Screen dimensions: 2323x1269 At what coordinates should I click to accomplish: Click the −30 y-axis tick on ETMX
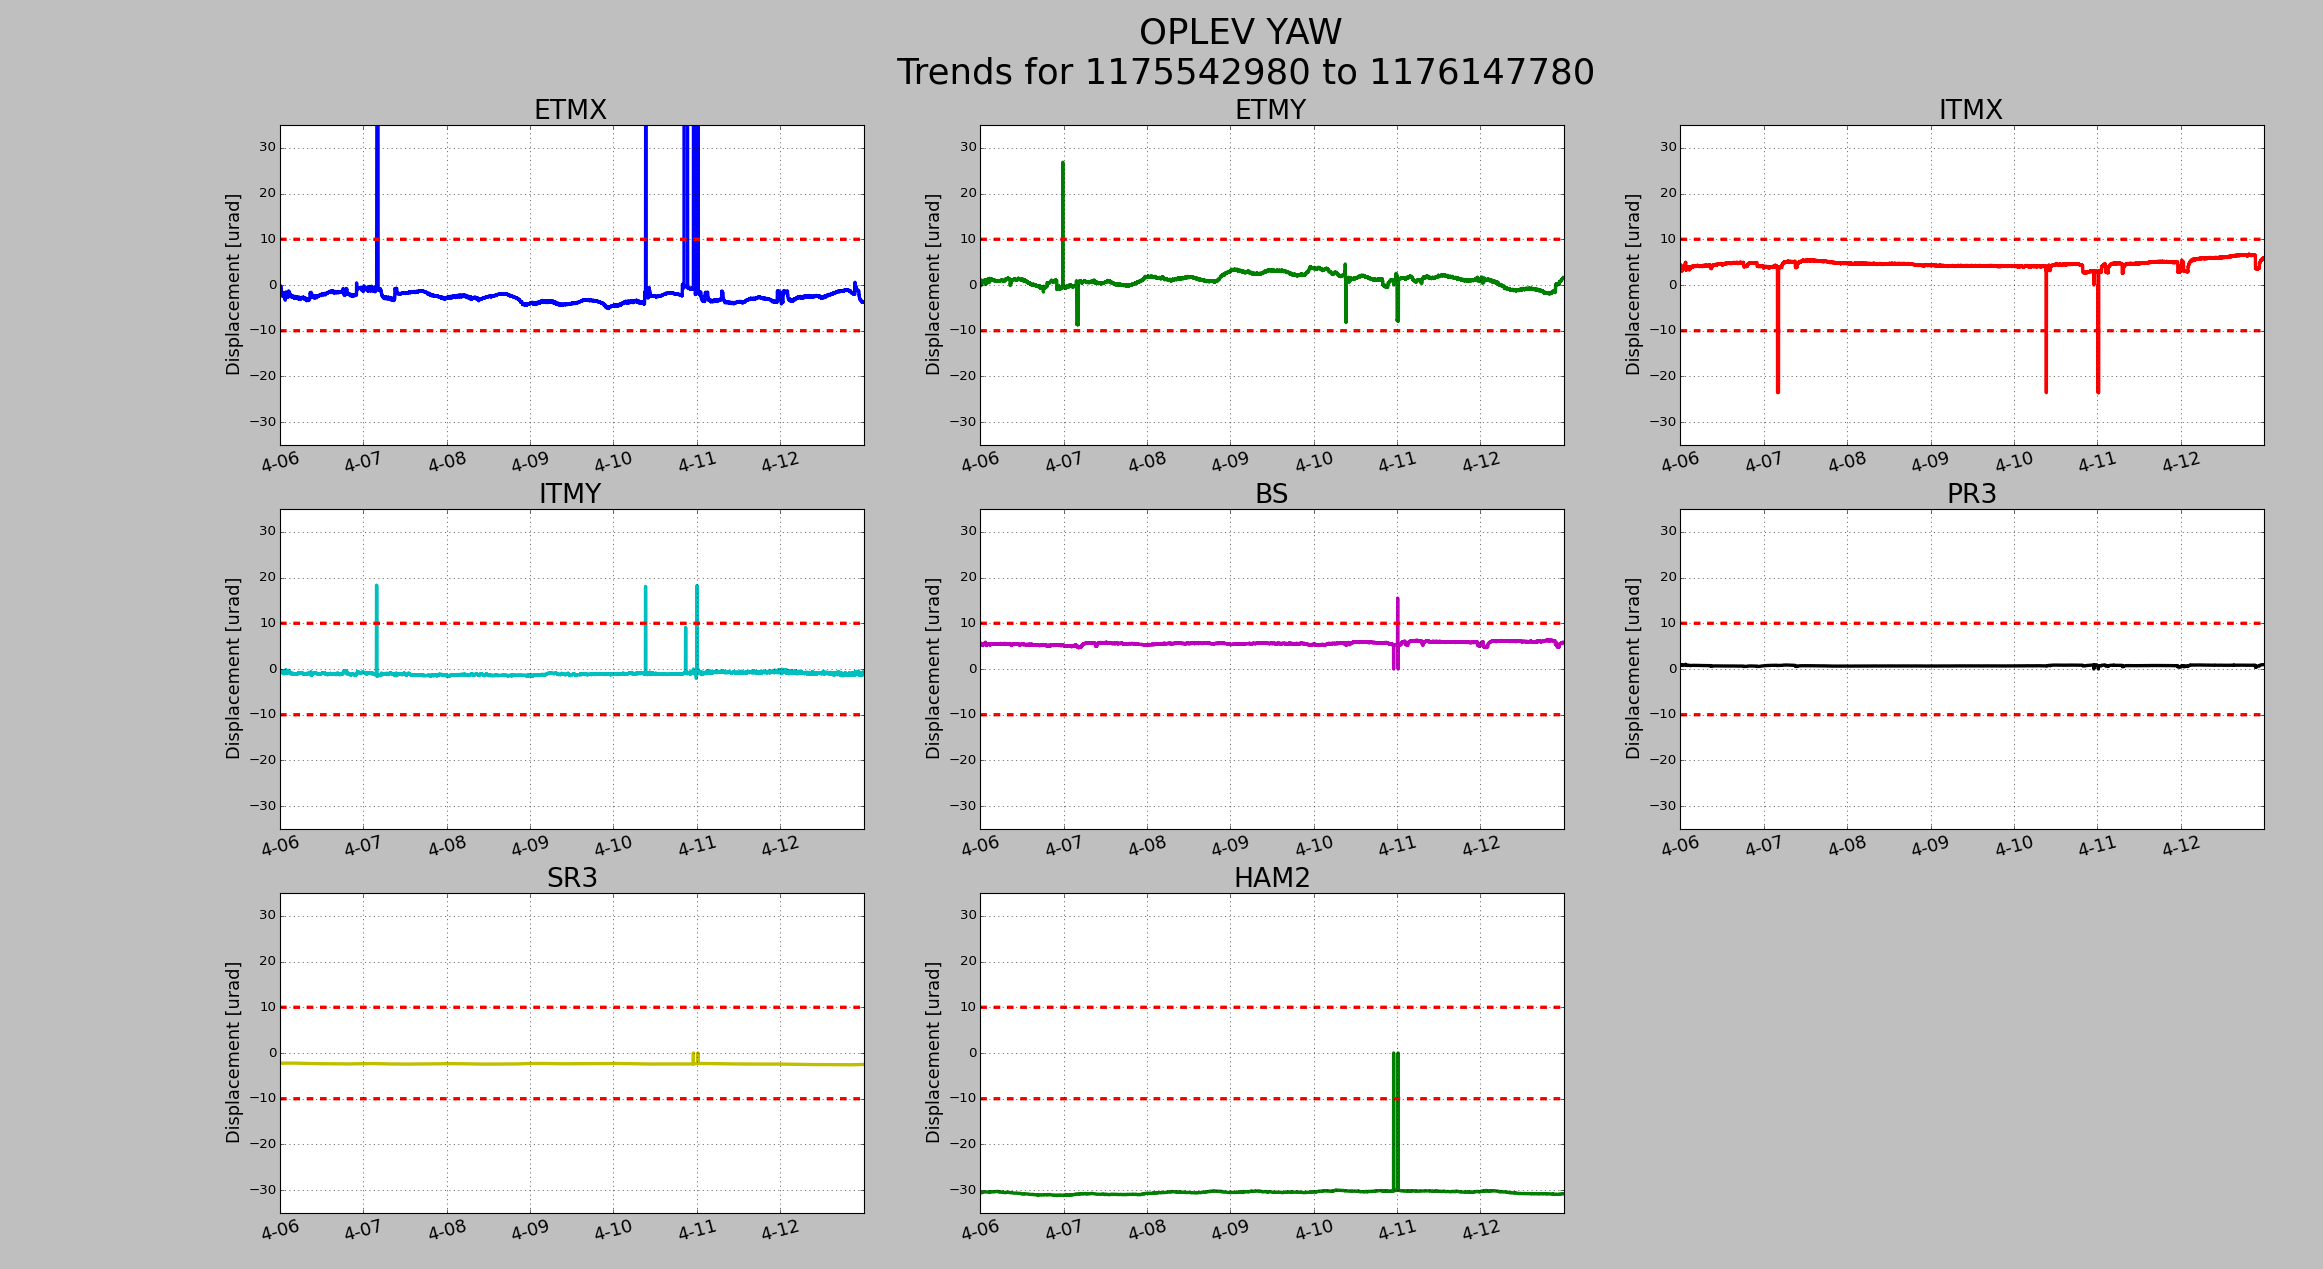coord(262,422)
